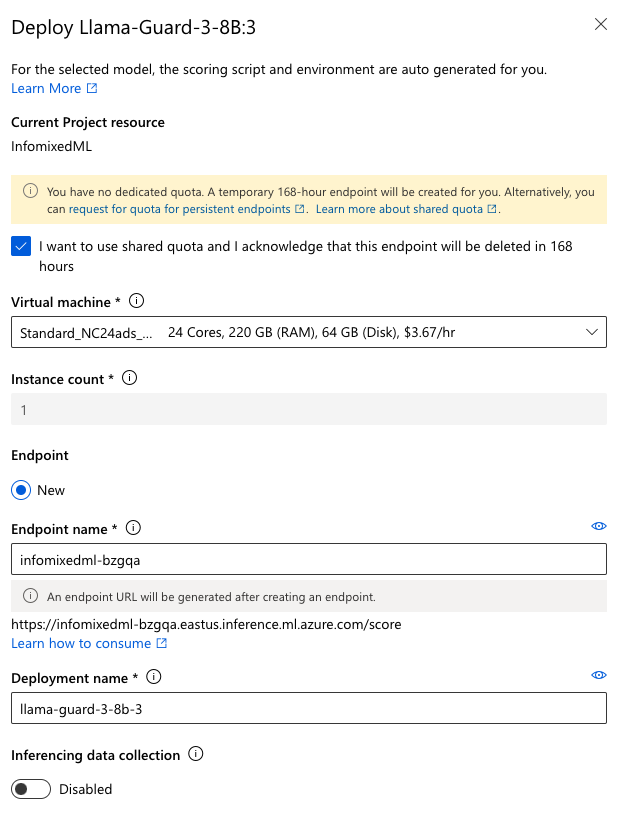
Task: Click the info icon in quota warning banner
Action: pyautogui.click(x=30, y=191)
